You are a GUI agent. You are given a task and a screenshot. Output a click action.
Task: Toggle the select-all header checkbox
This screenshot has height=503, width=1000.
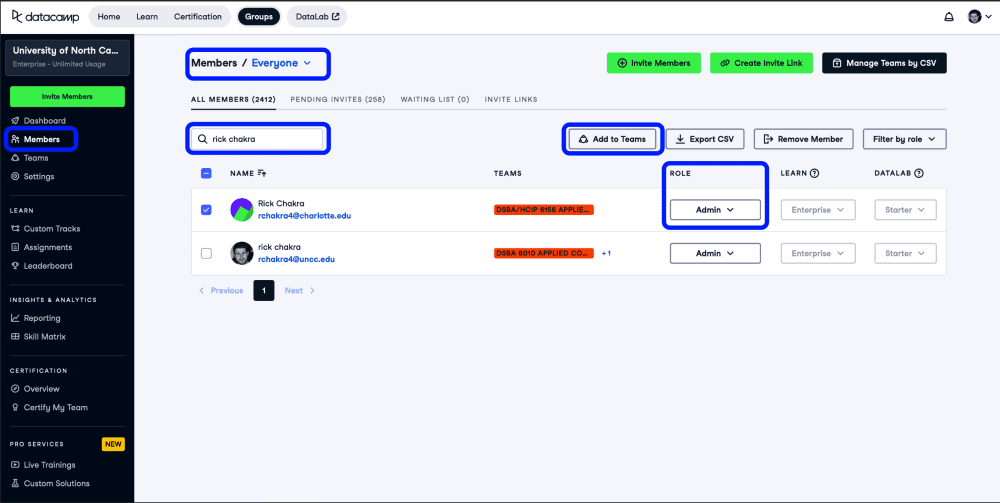[x=206, y=173]
